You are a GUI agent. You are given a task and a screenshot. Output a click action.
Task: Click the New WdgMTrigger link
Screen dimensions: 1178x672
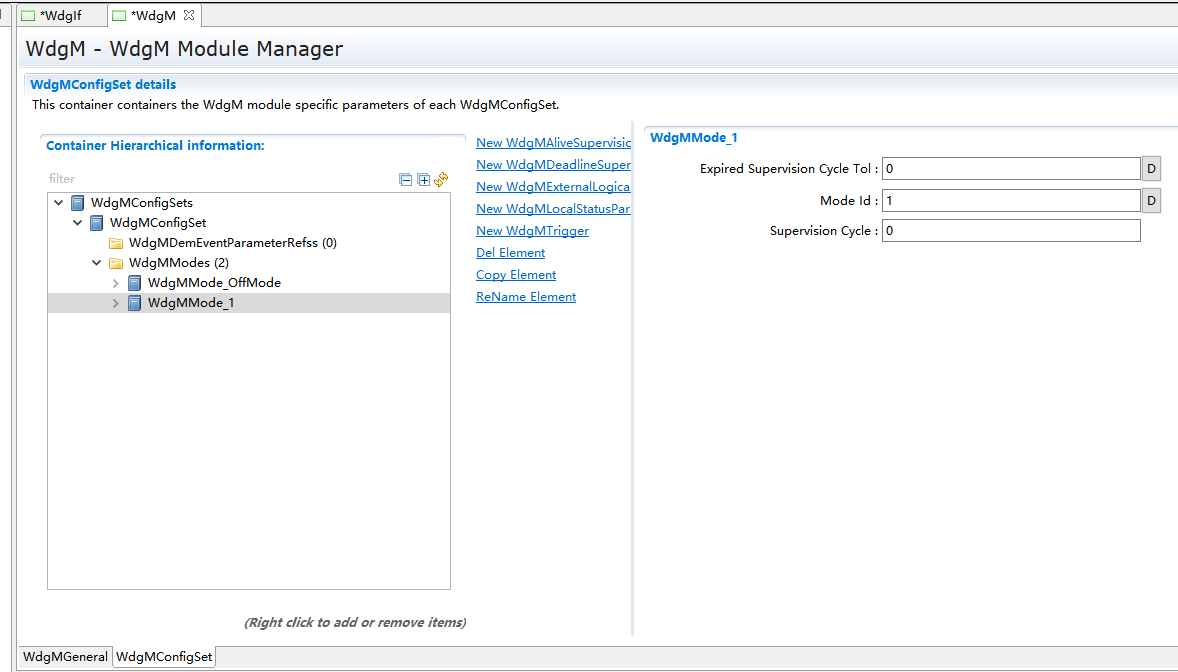pyautogui.click(x=532, y=231)
